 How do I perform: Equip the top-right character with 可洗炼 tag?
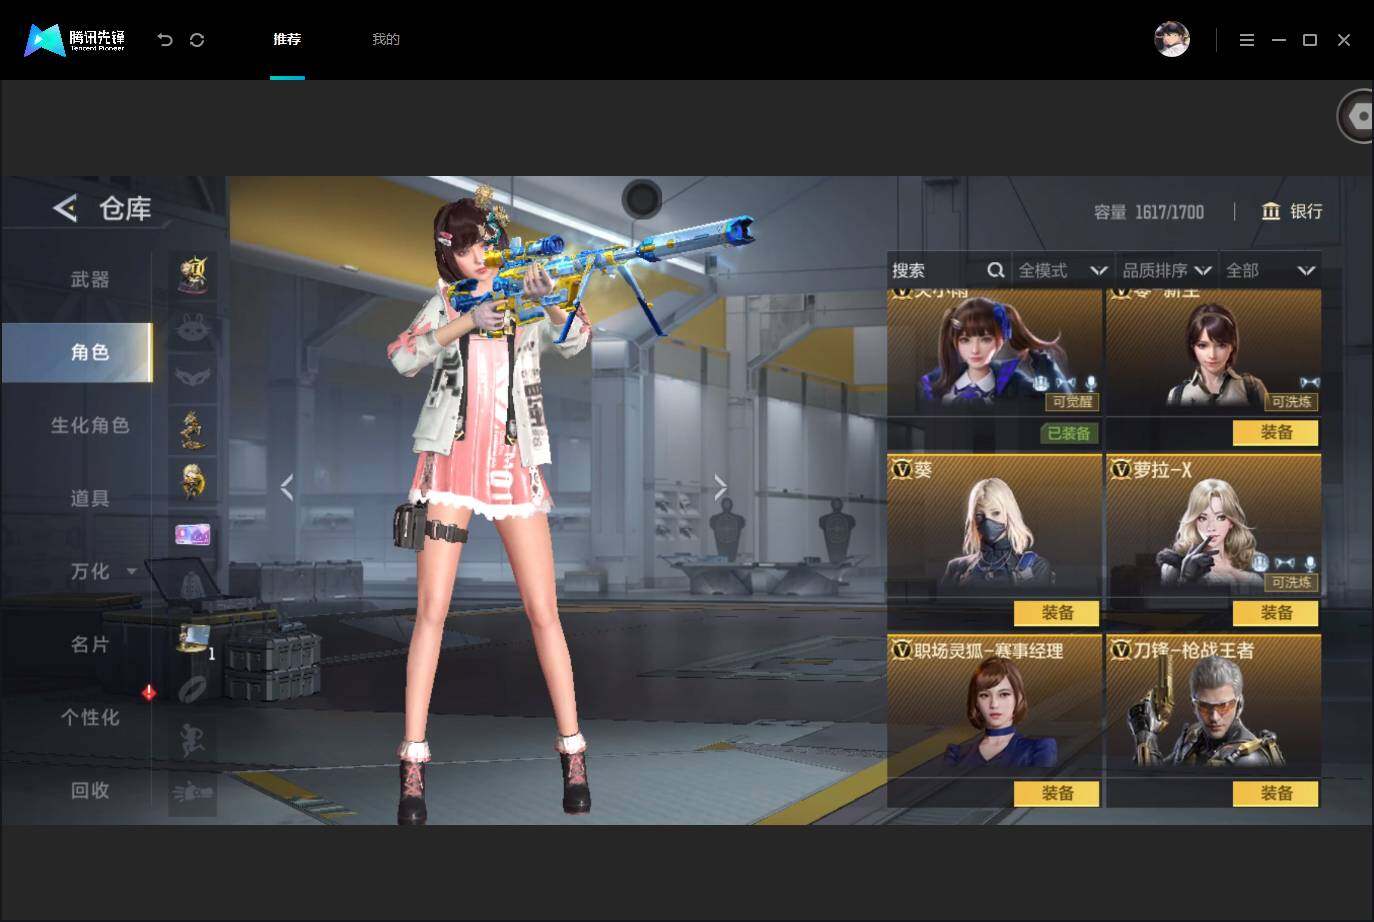[1276, 432]
